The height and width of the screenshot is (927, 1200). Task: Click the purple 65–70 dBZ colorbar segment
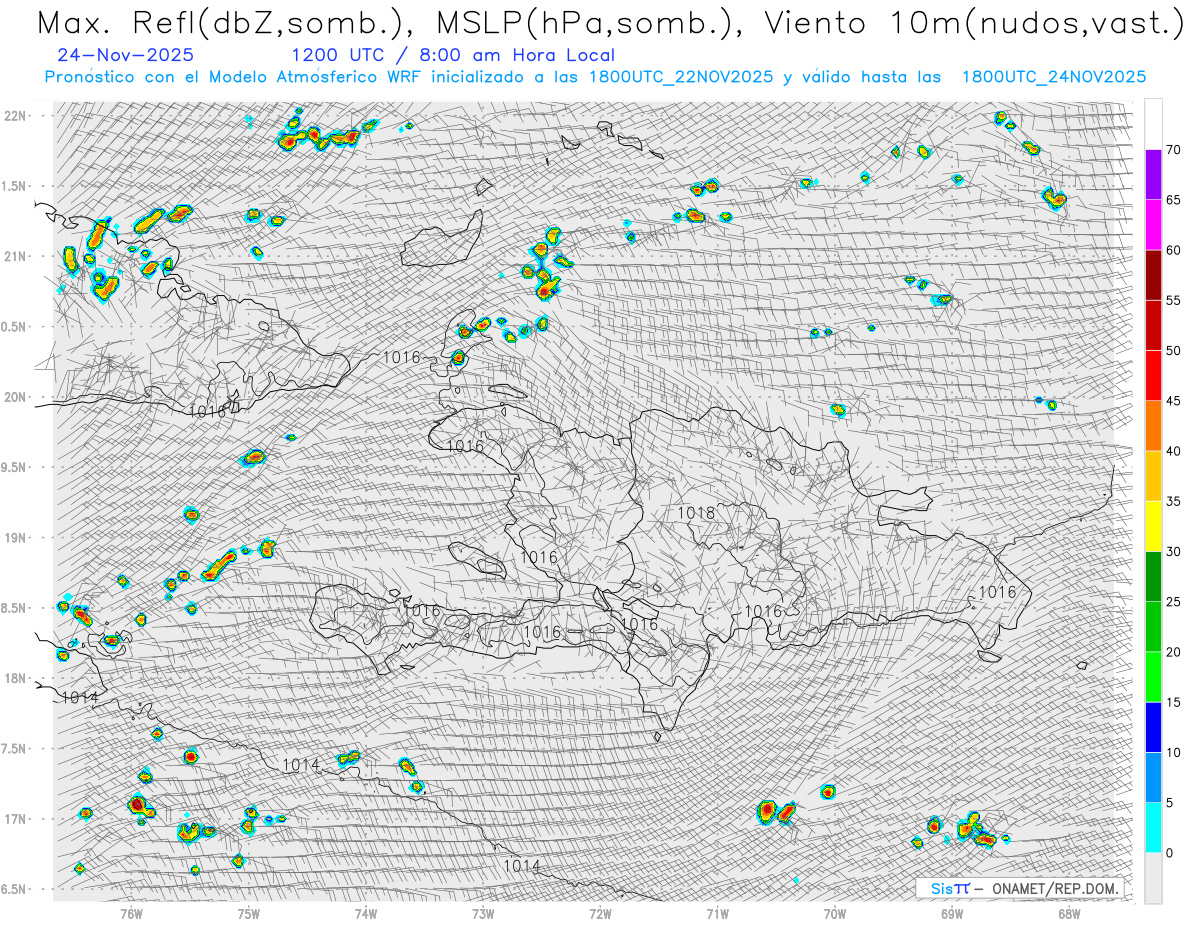click(1153, 175)
